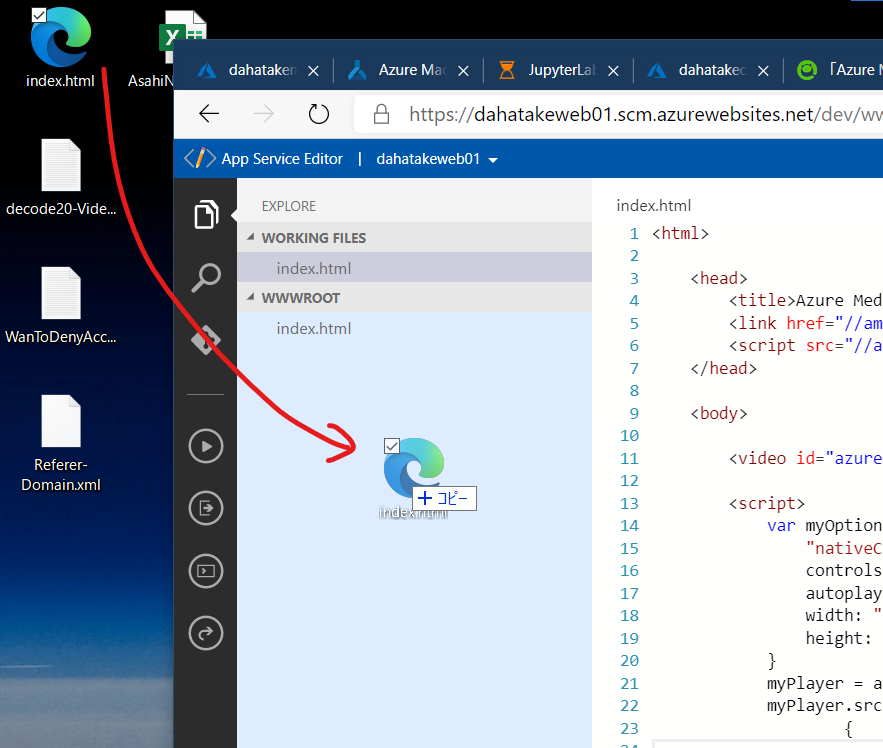Select index.html under WWWROOT
The image size is (883, 748).
414,328
